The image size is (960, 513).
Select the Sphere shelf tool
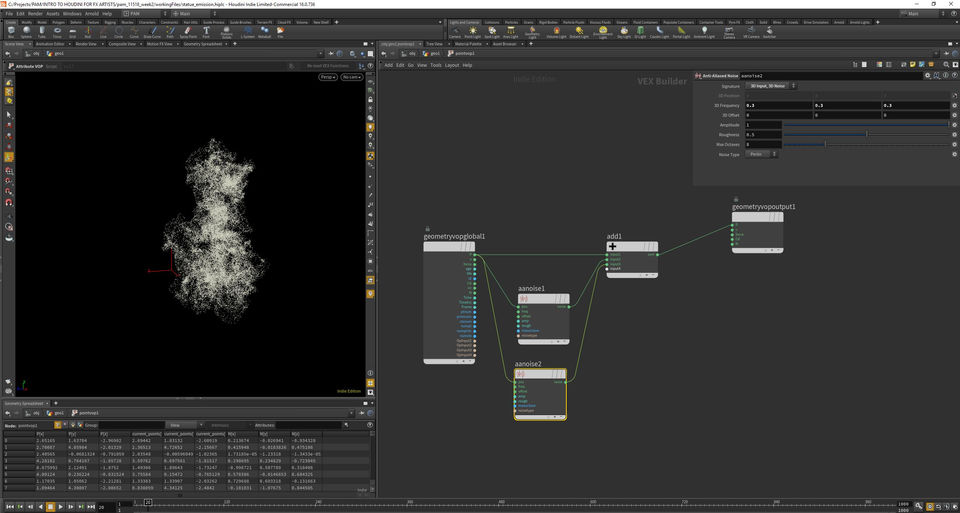point(25,32)
